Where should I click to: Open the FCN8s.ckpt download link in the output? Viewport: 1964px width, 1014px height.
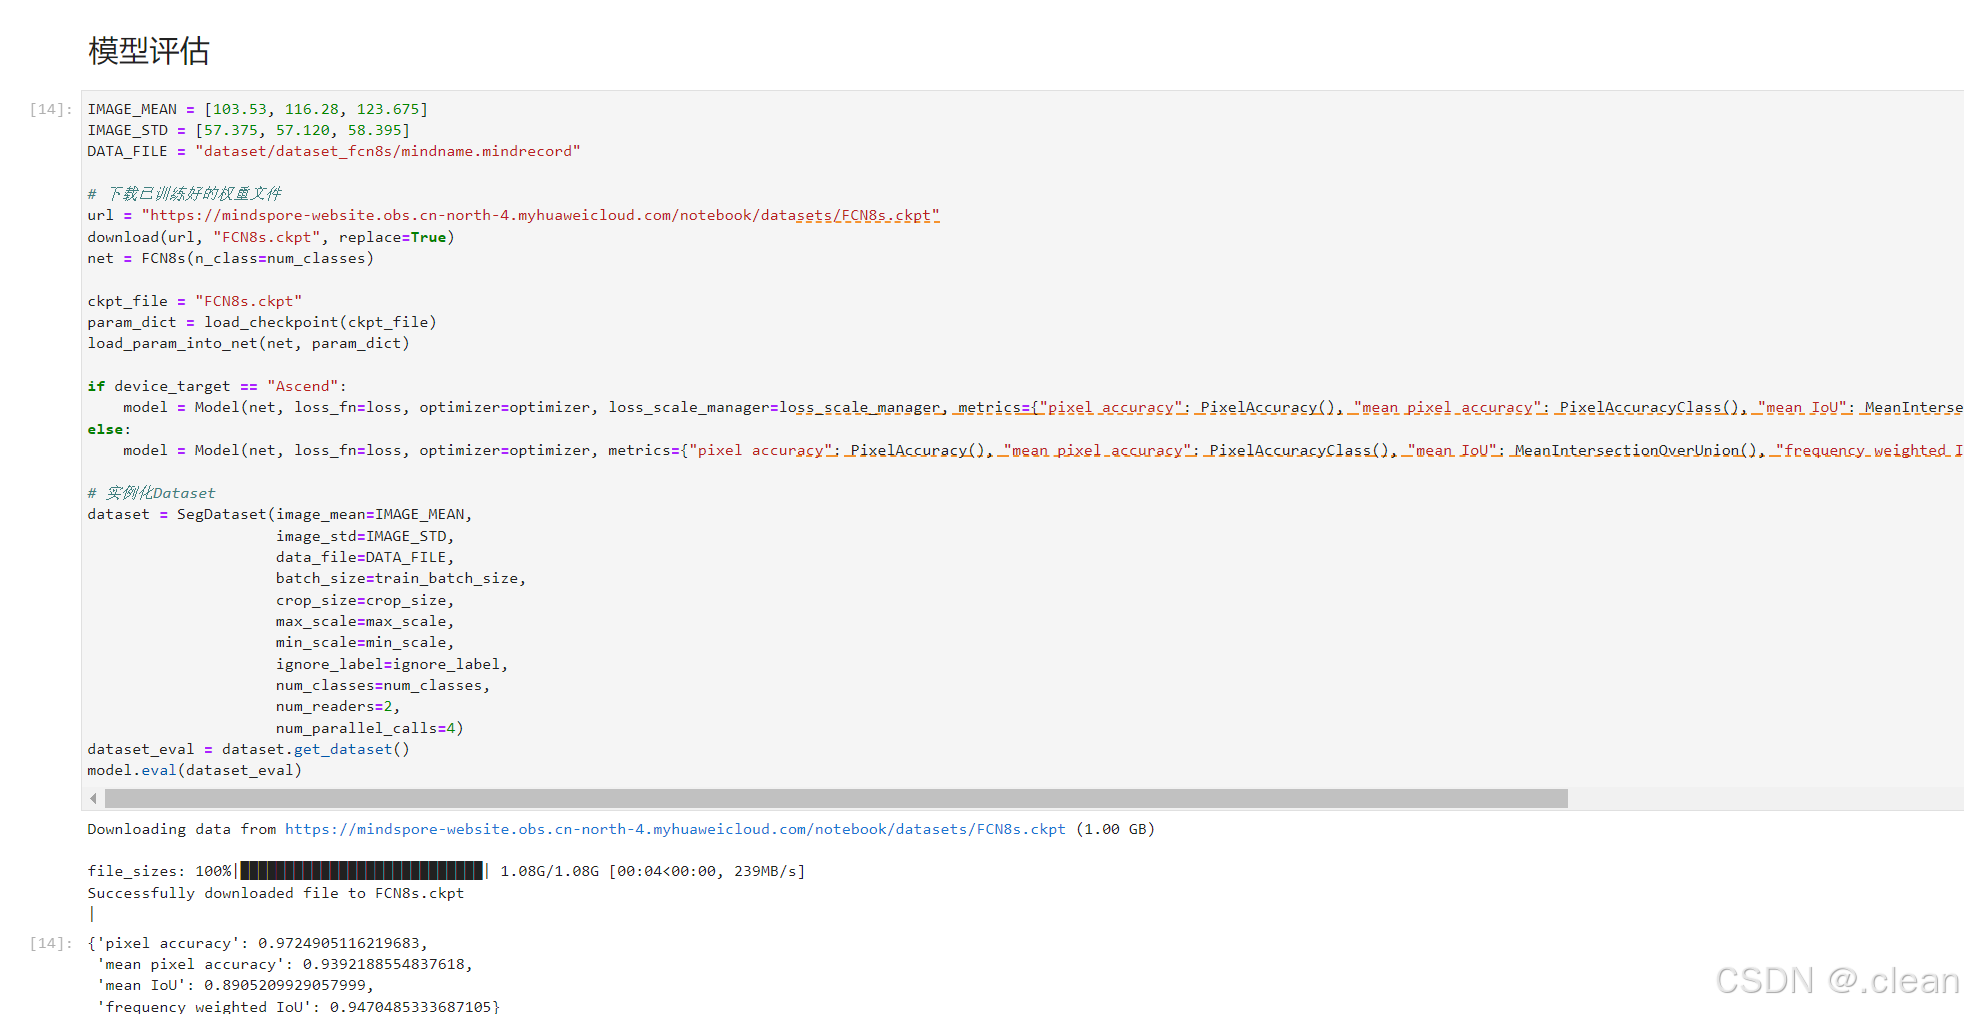click(675, 829)
